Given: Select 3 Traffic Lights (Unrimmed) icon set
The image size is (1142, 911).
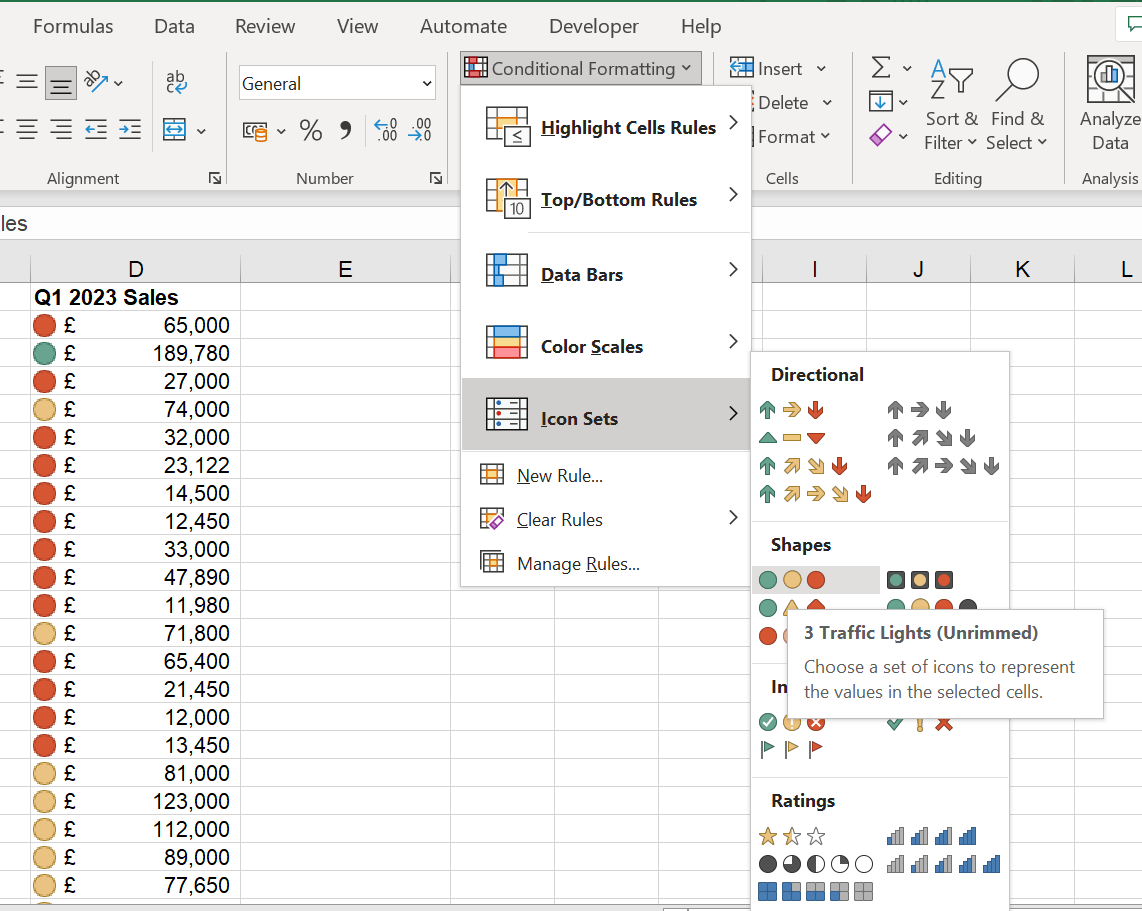Looking at the screenshot, I should 792,580.
